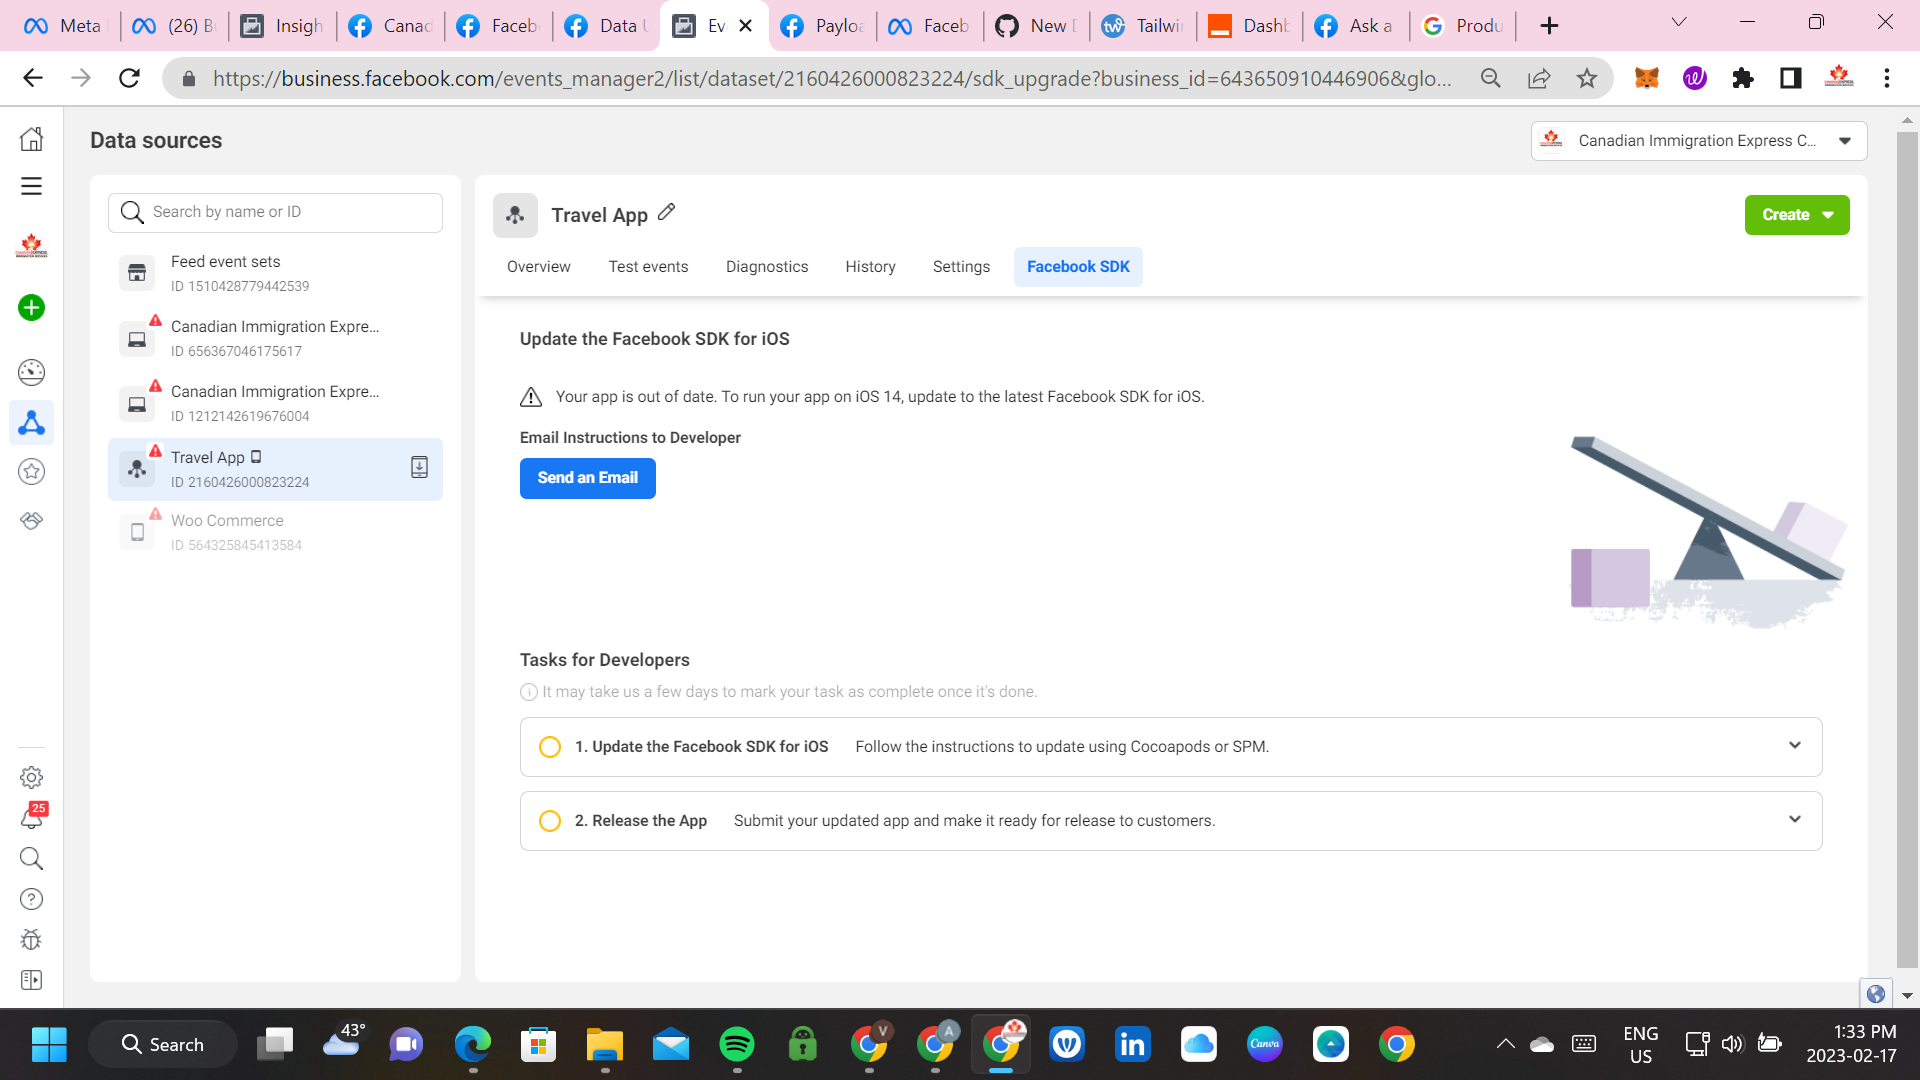Open the Diagnostics tab
1920x1080 pixels.
(x=767, y=266)
